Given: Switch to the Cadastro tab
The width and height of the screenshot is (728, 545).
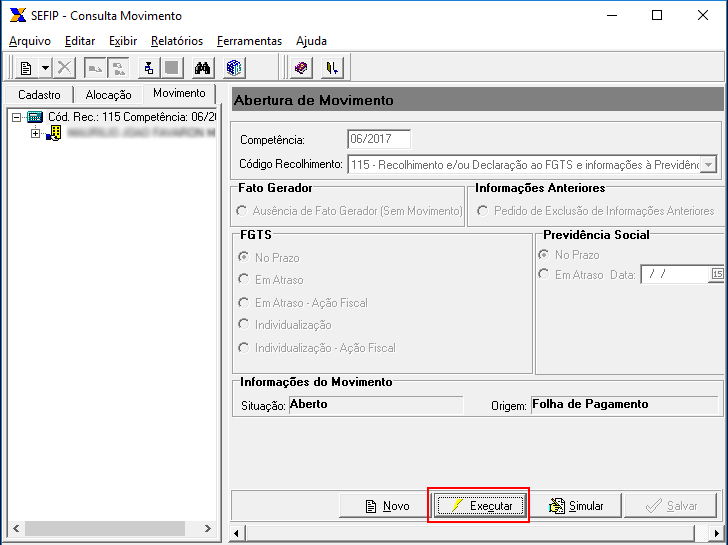Looking at the screenshot, I should pos(39,94).
